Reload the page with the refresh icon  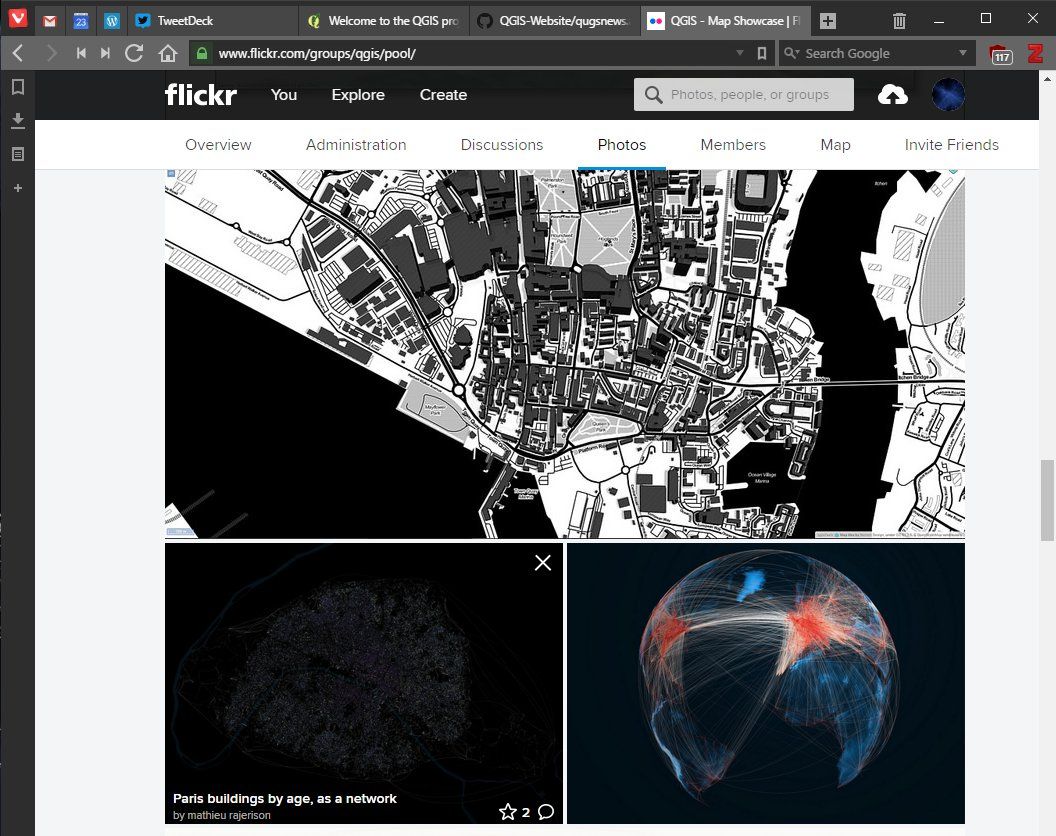(134, 53)
